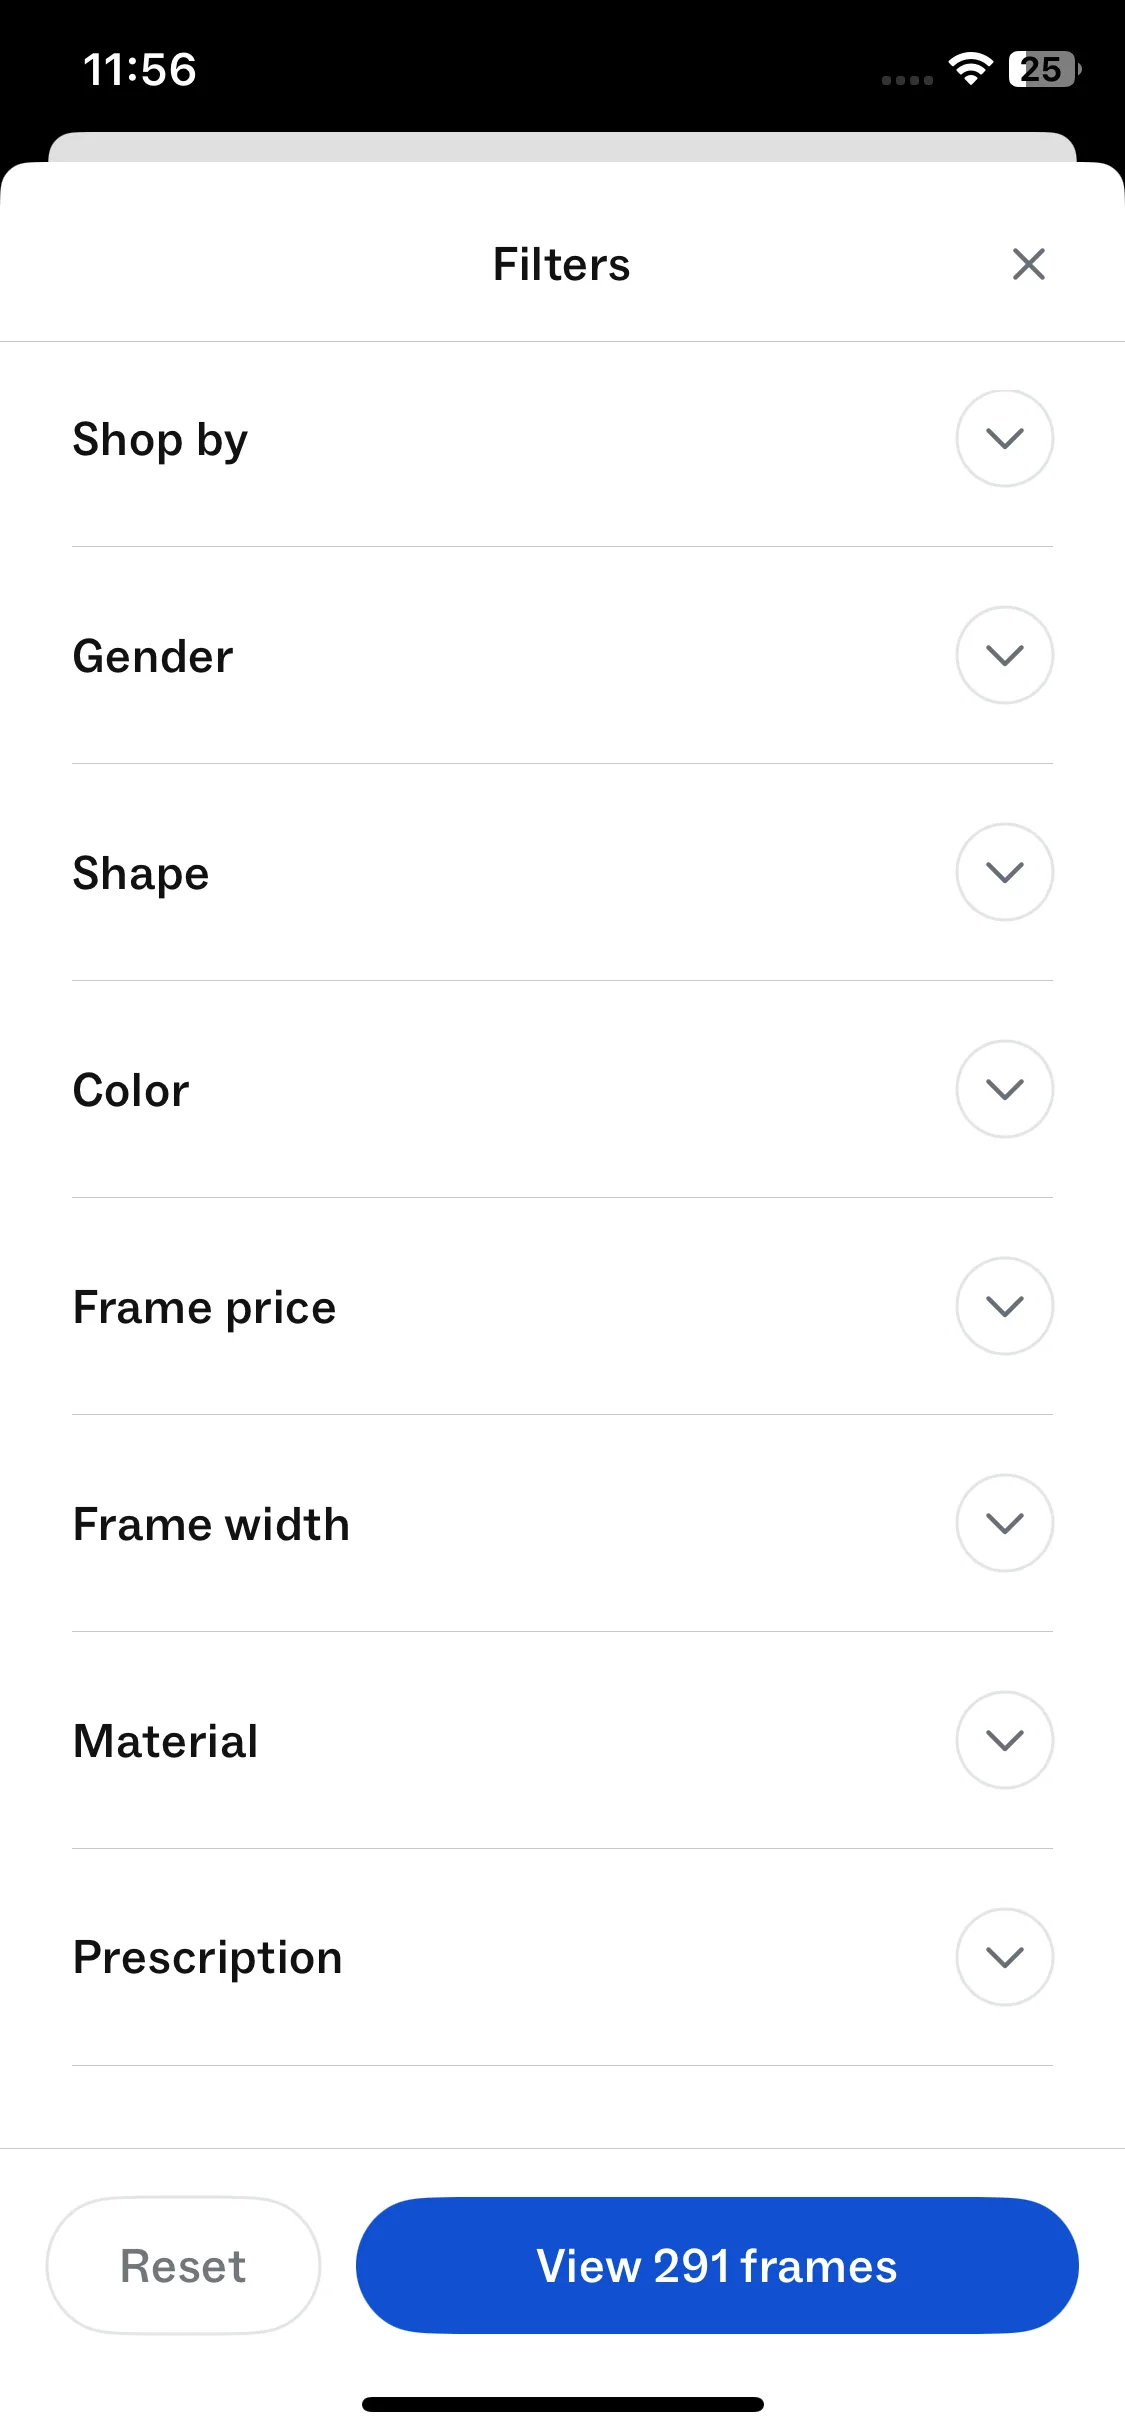The height and width of the screenshot is (2436, 1125).
Task: Tap the Reset button
Action: (183, 2266)
